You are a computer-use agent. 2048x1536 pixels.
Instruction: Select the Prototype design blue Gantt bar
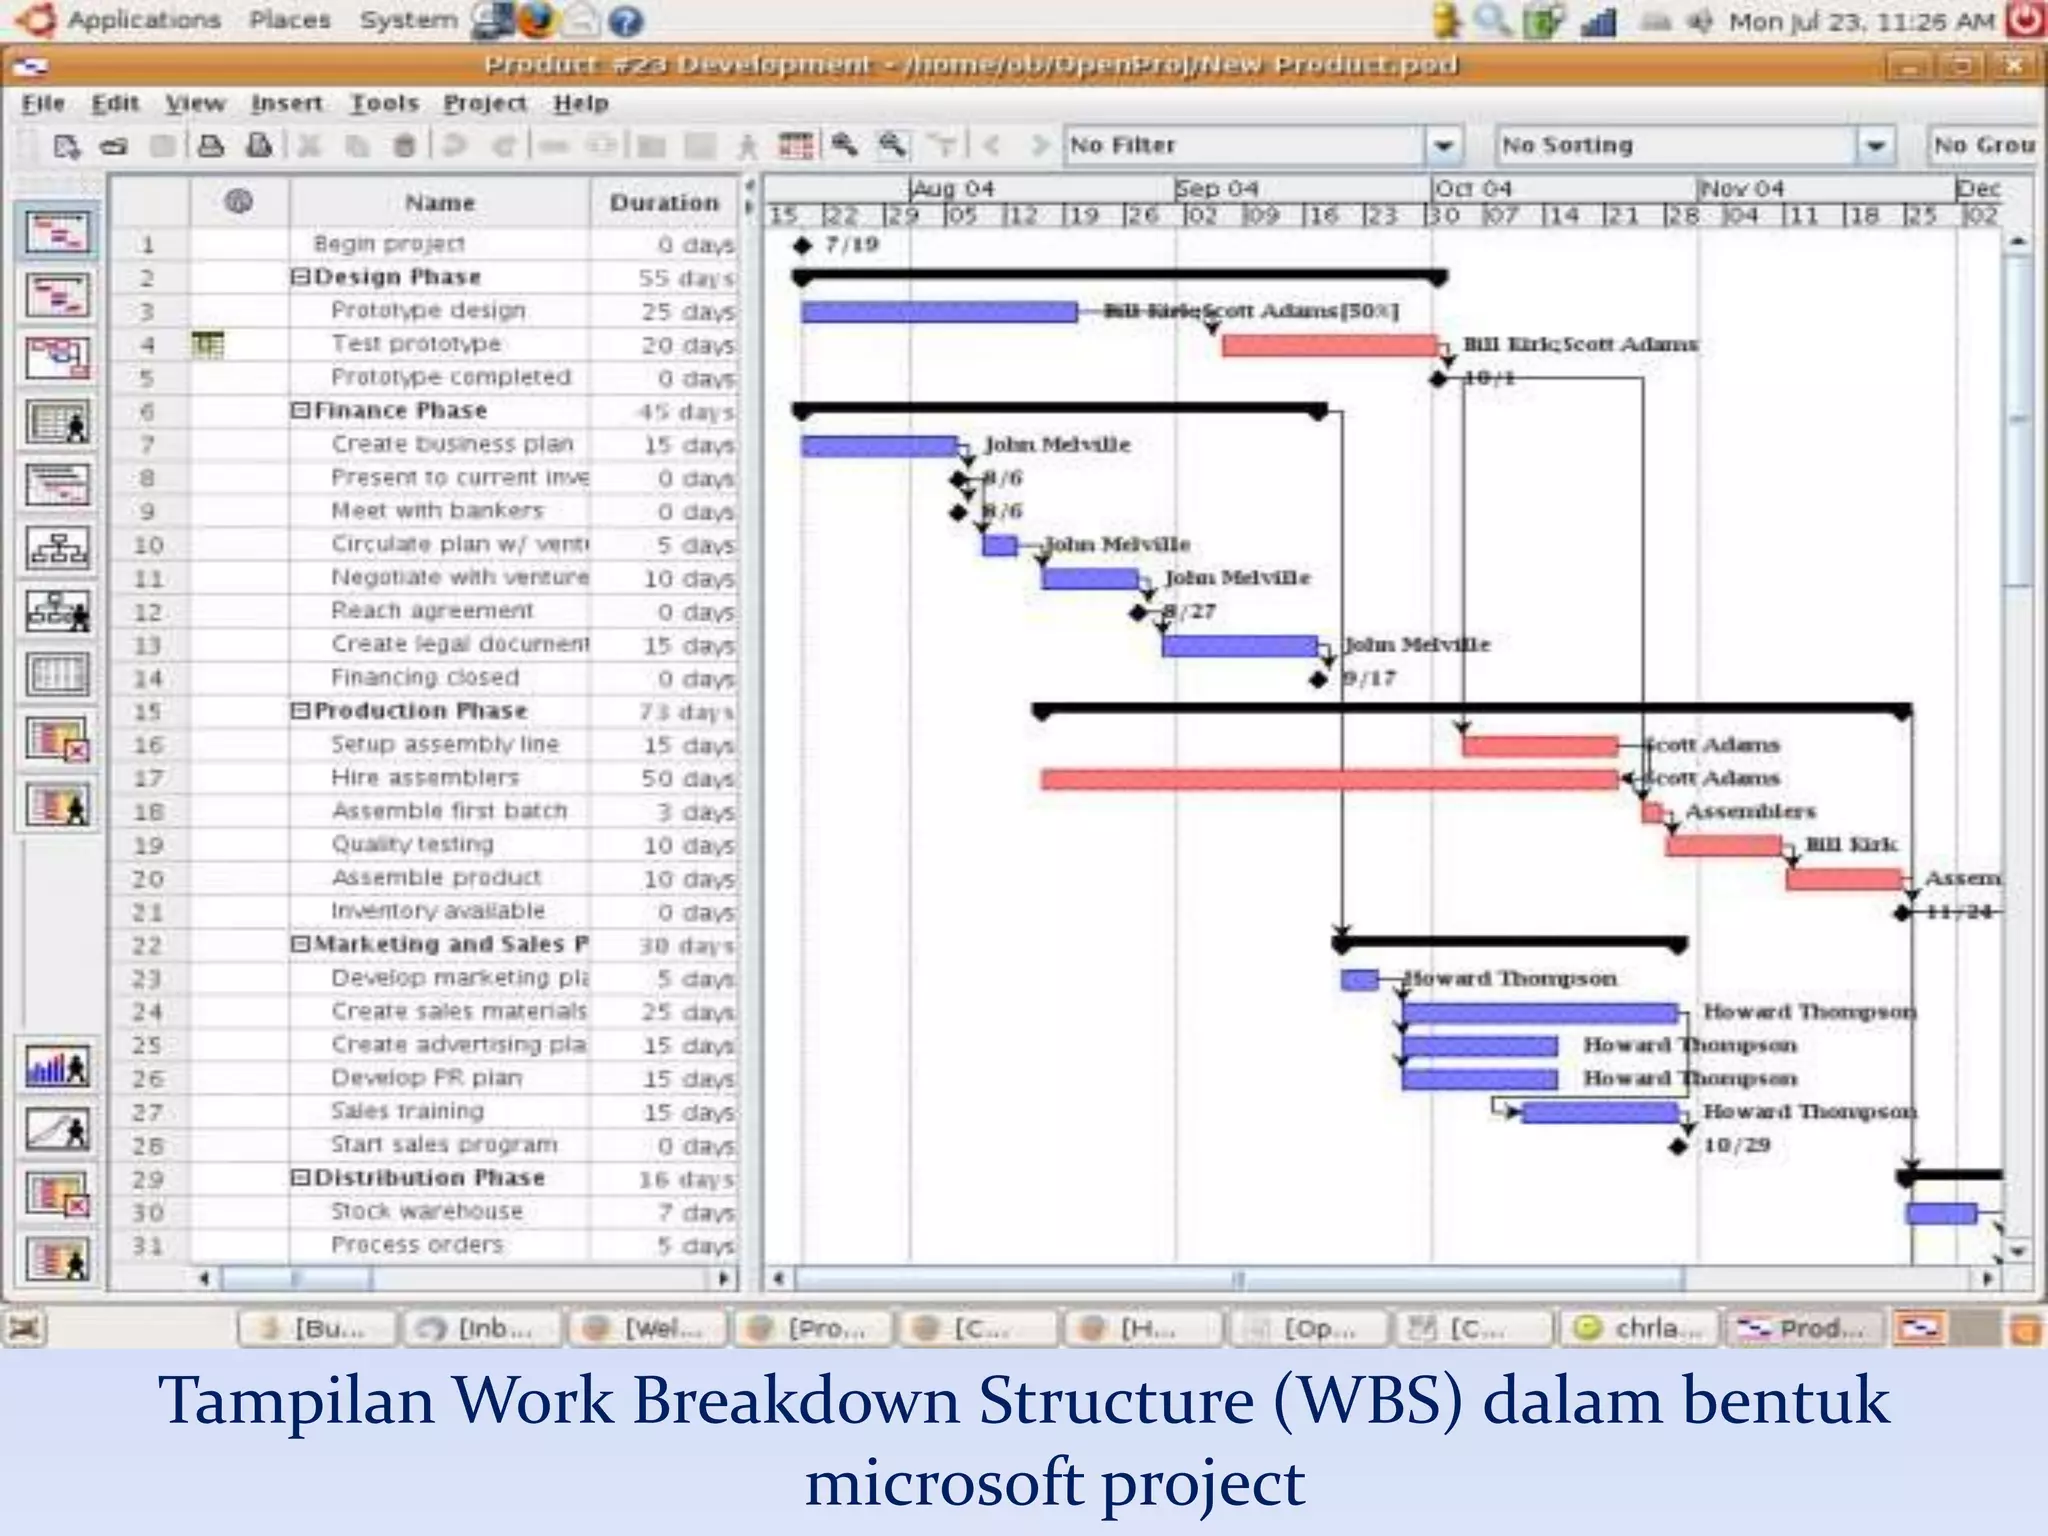pos(939,312)
